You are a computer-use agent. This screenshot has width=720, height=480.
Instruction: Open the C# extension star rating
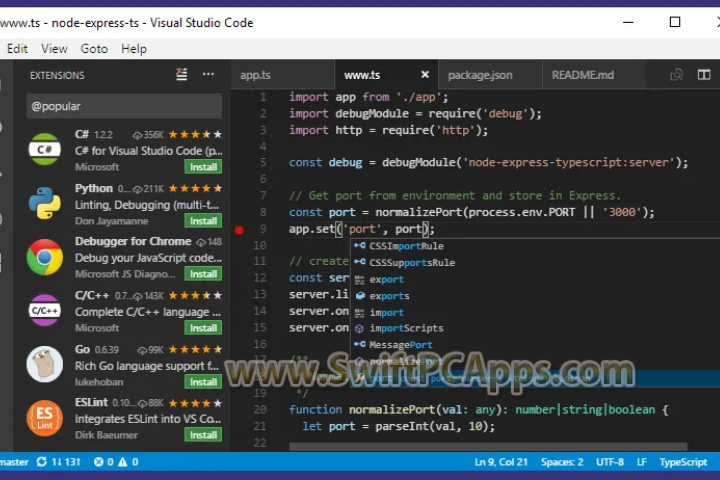coord(195,135)
